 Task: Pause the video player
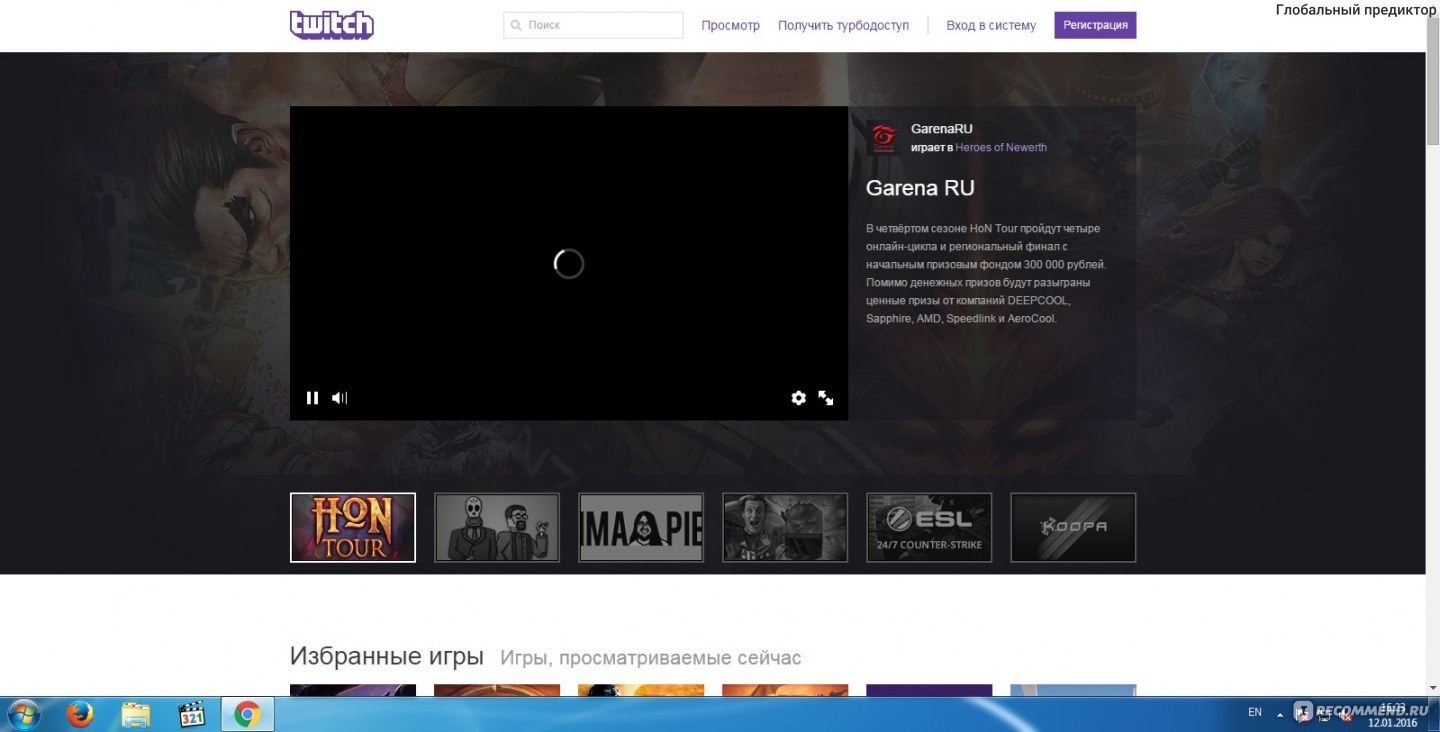pyautogui.click(x=312, y=398)
